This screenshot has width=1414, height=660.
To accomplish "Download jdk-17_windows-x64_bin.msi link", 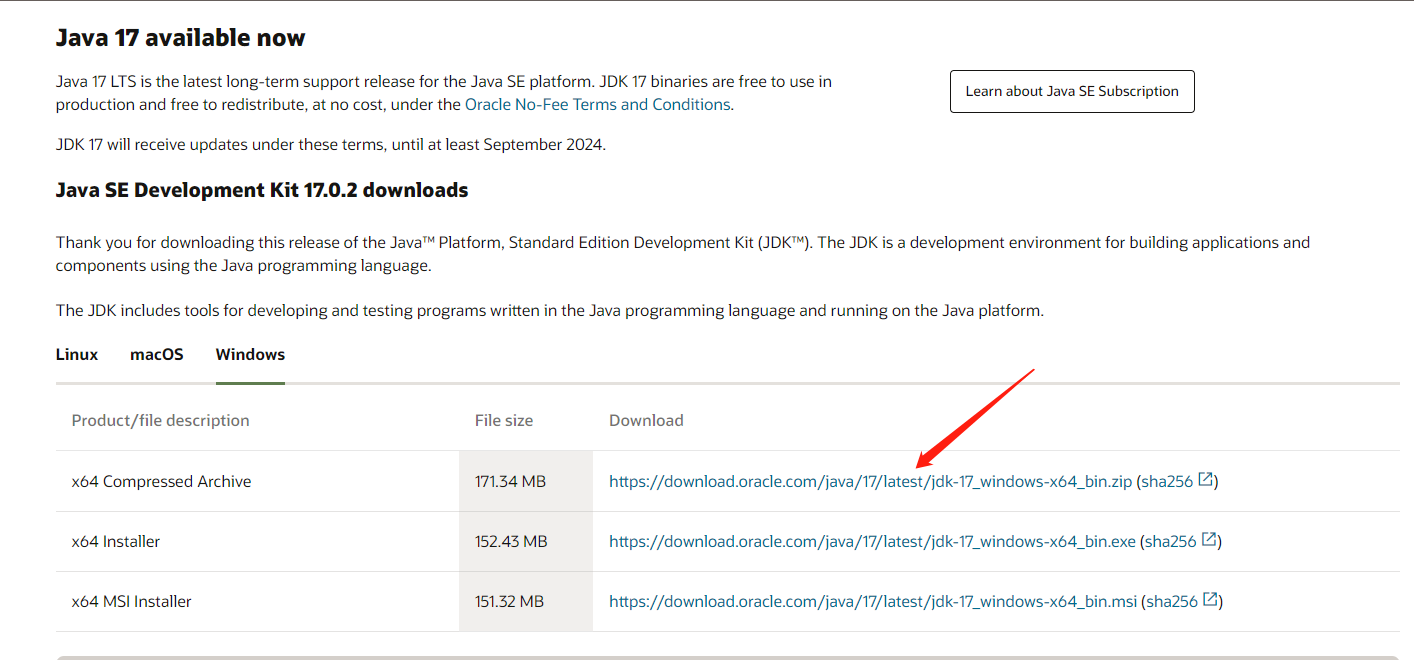I will pos(873,601).
